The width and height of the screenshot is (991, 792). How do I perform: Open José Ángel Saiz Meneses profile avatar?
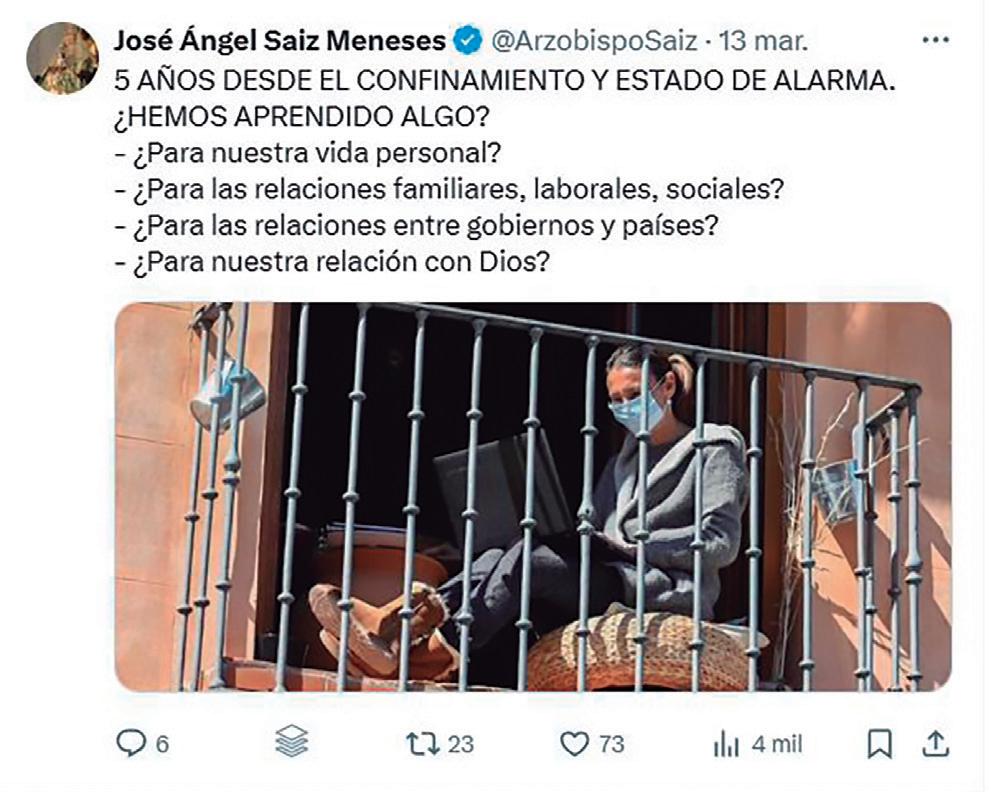(63, 58)
